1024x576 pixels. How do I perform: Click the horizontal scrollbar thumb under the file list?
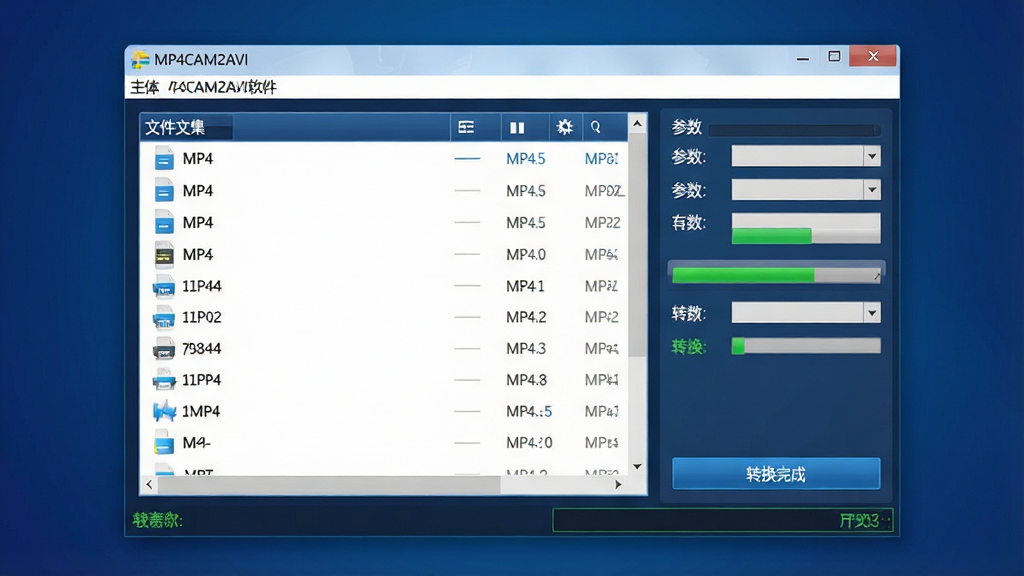329,485
